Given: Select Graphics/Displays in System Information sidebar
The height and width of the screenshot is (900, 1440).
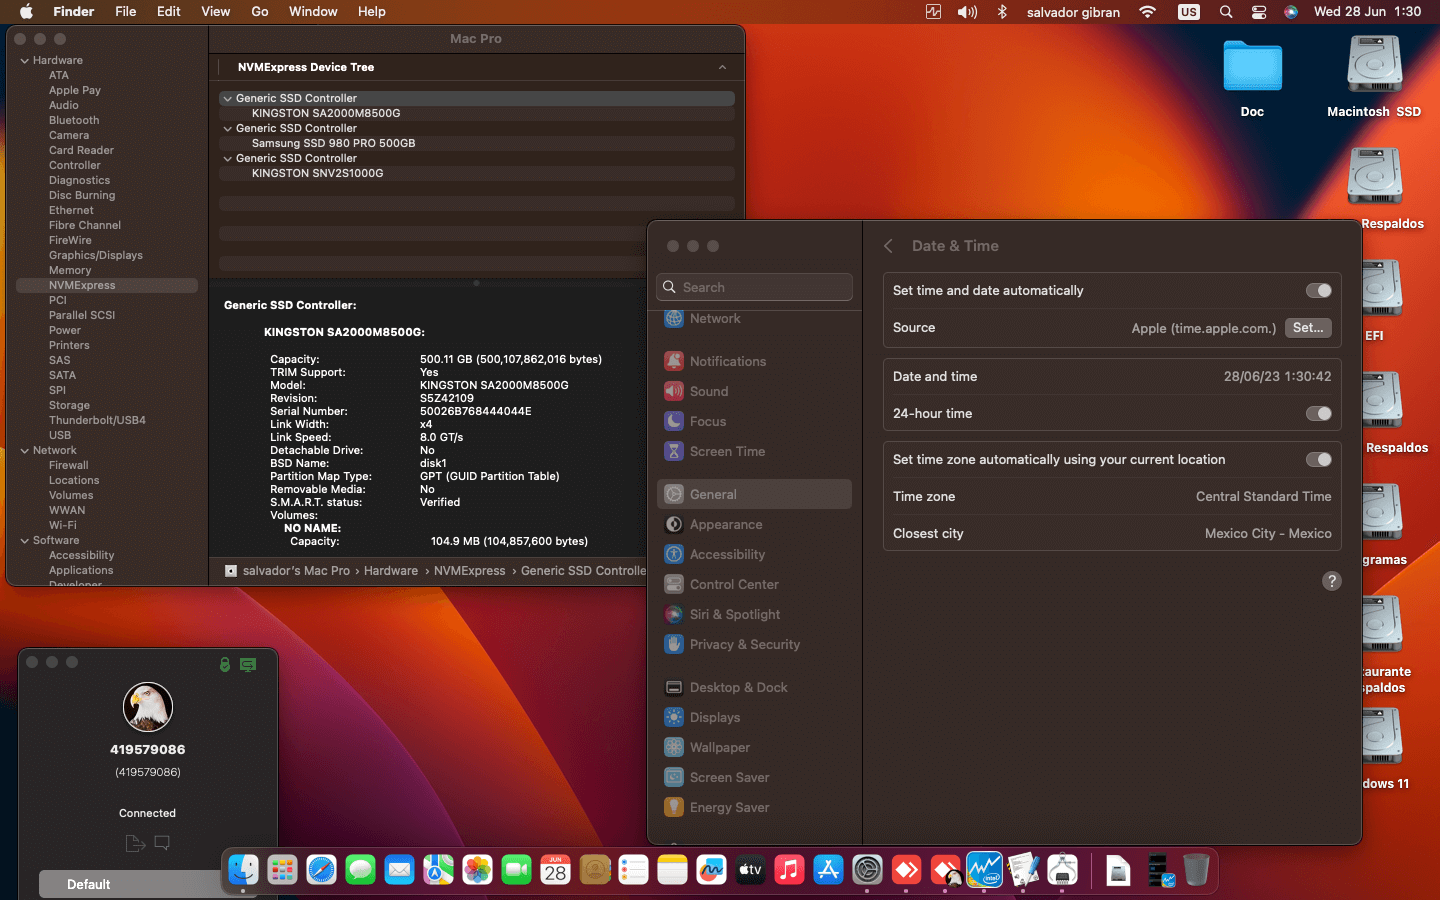Looking at the screenshot, I should 96,255.
